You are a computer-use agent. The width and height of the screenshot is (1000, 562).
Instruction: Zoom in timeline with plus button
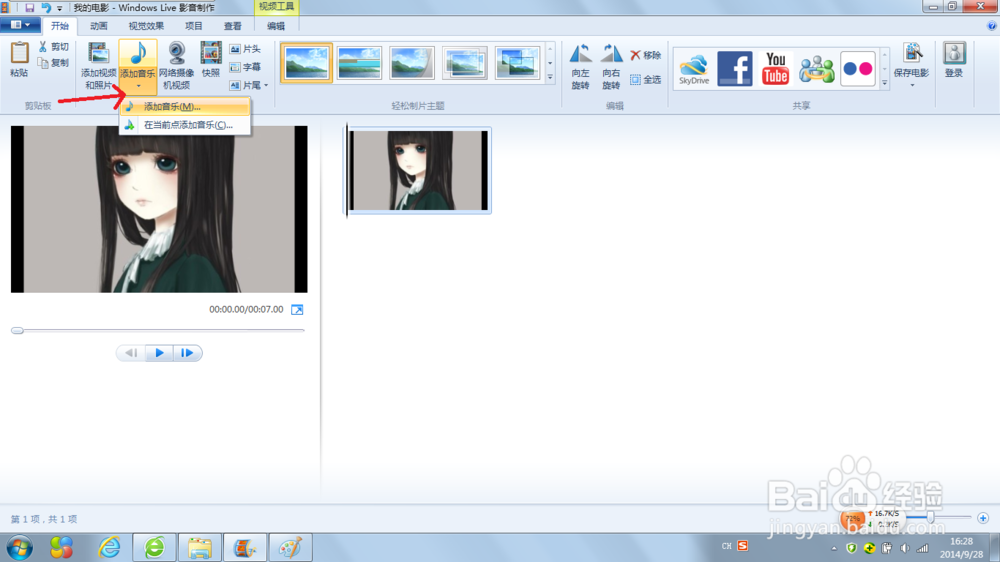983,518
